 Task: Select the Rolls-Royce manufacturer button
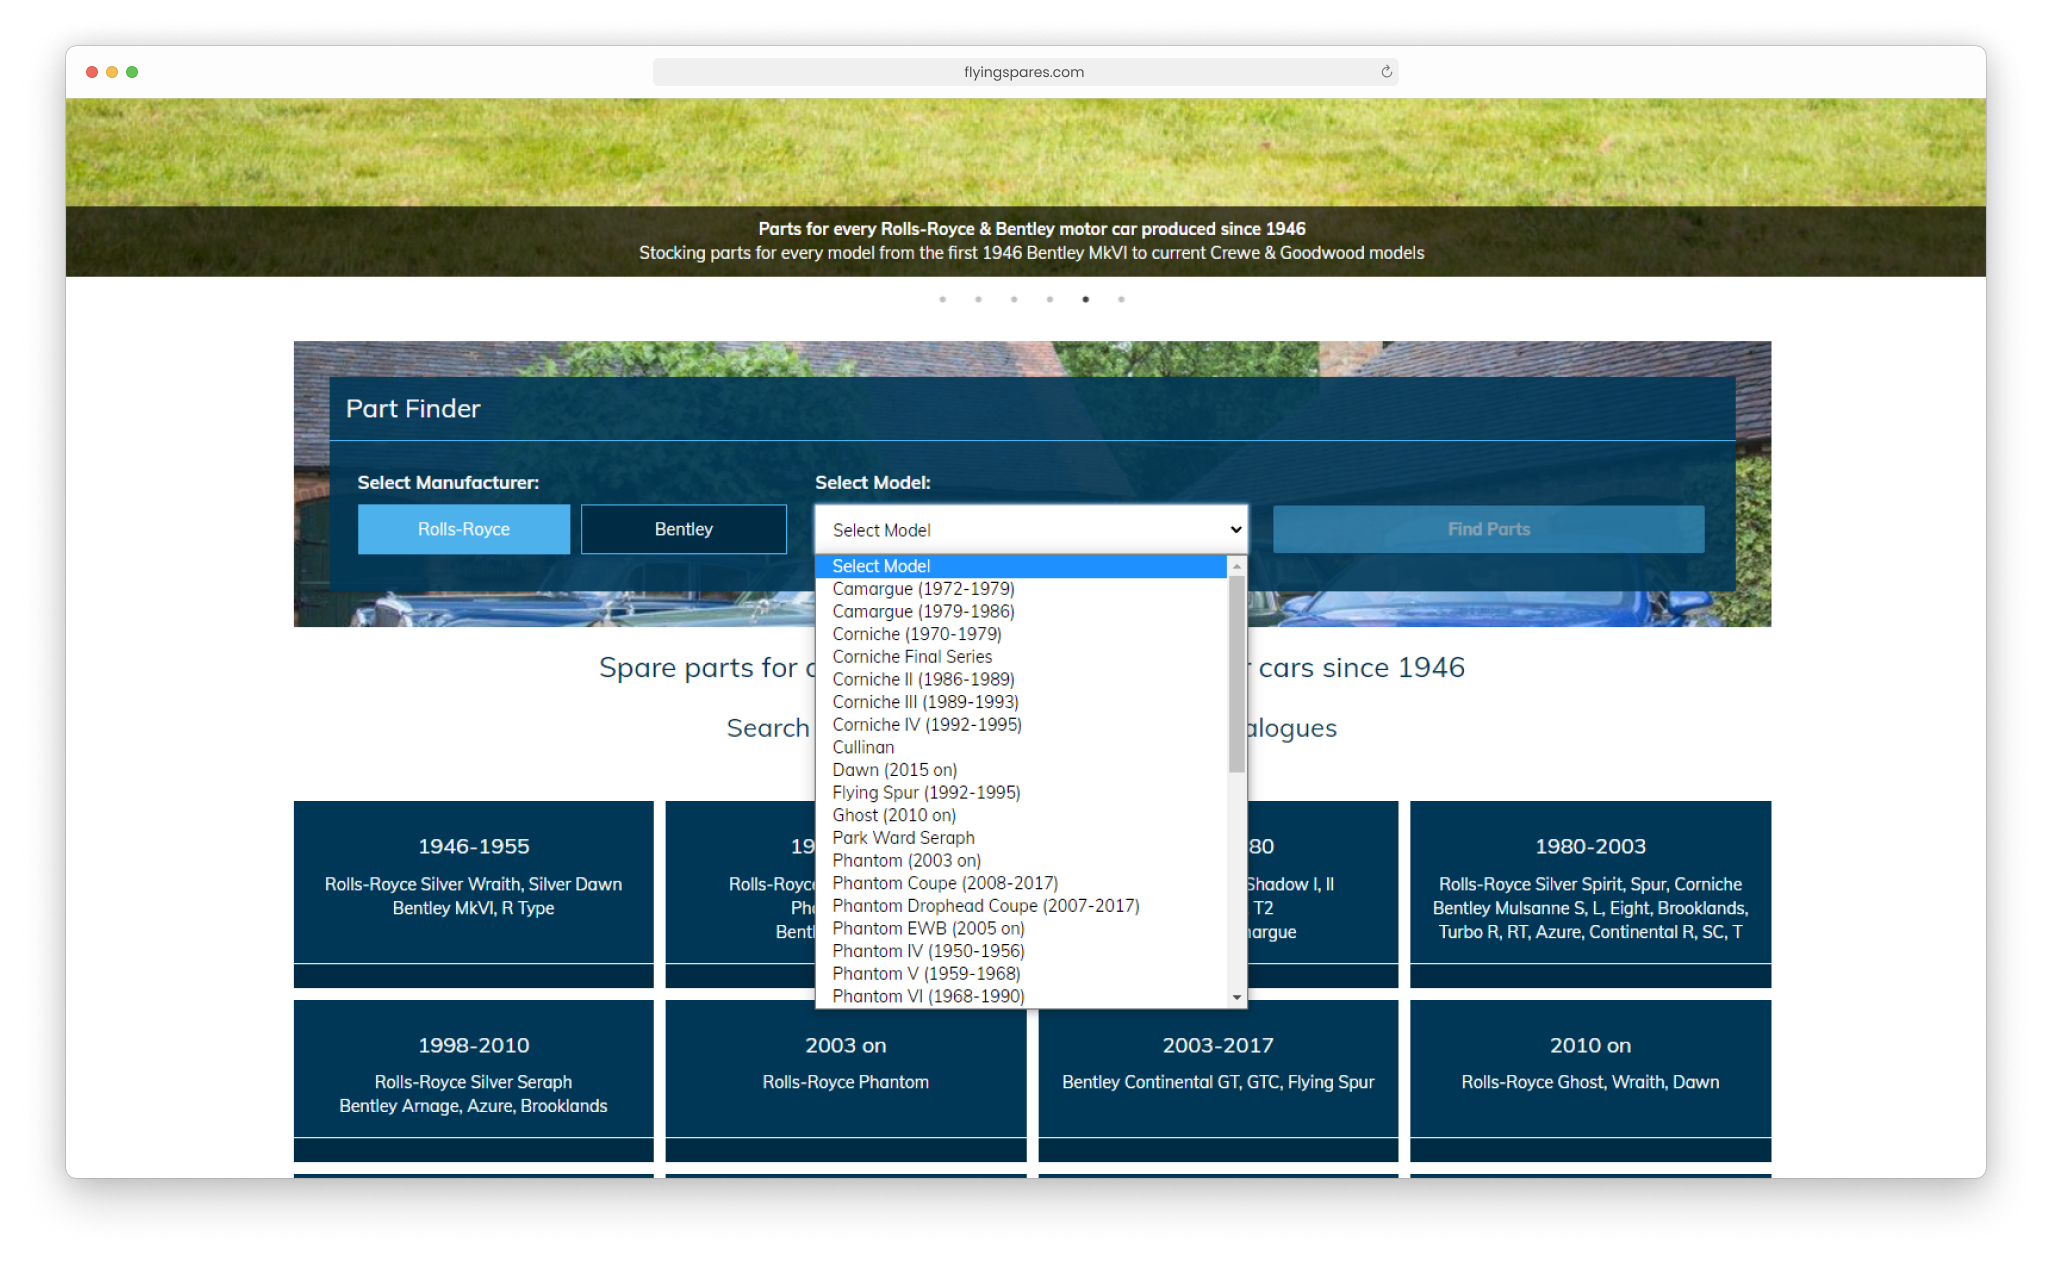pos(464,529)
